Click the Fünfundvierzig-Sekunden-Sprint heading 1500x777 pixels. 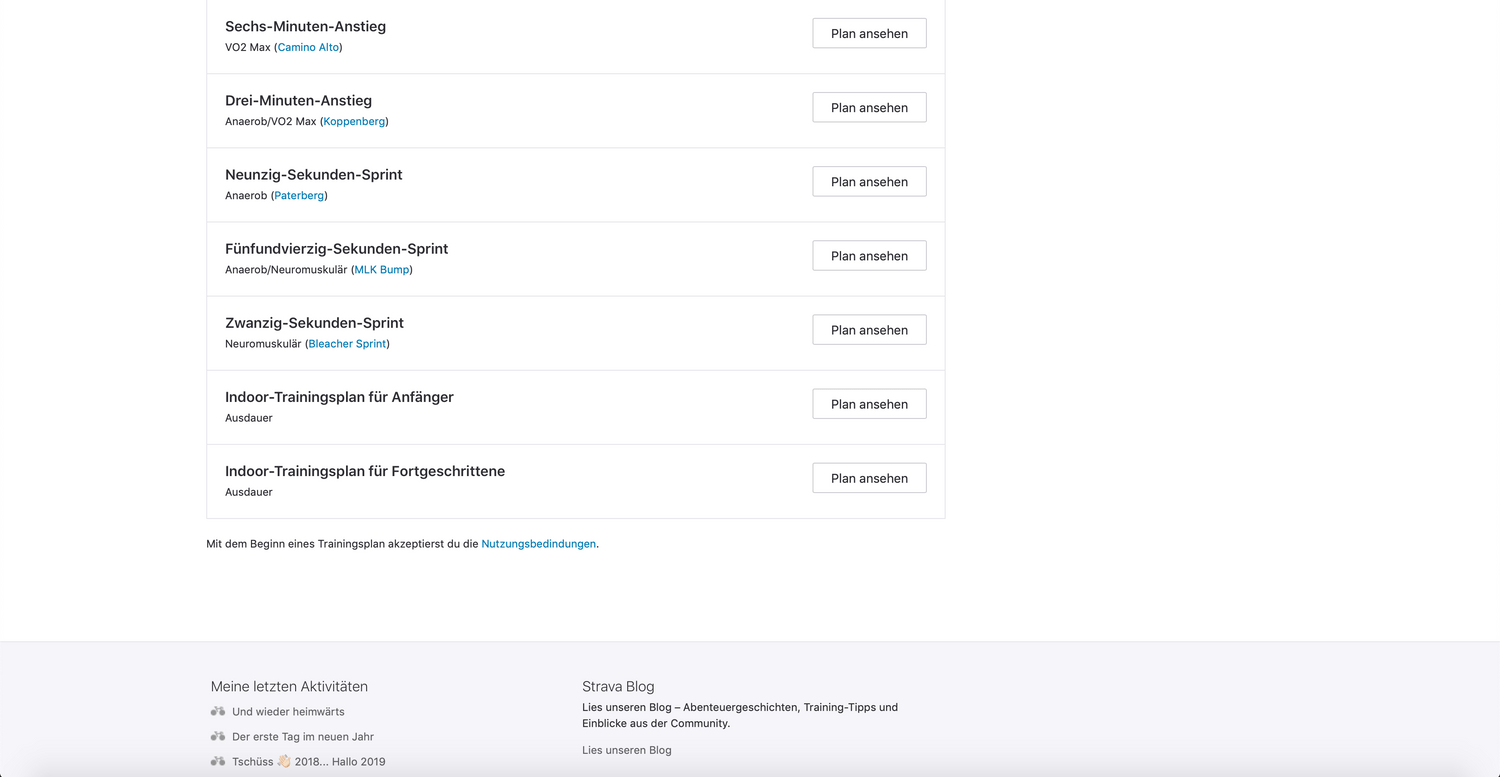pos(336,249)
